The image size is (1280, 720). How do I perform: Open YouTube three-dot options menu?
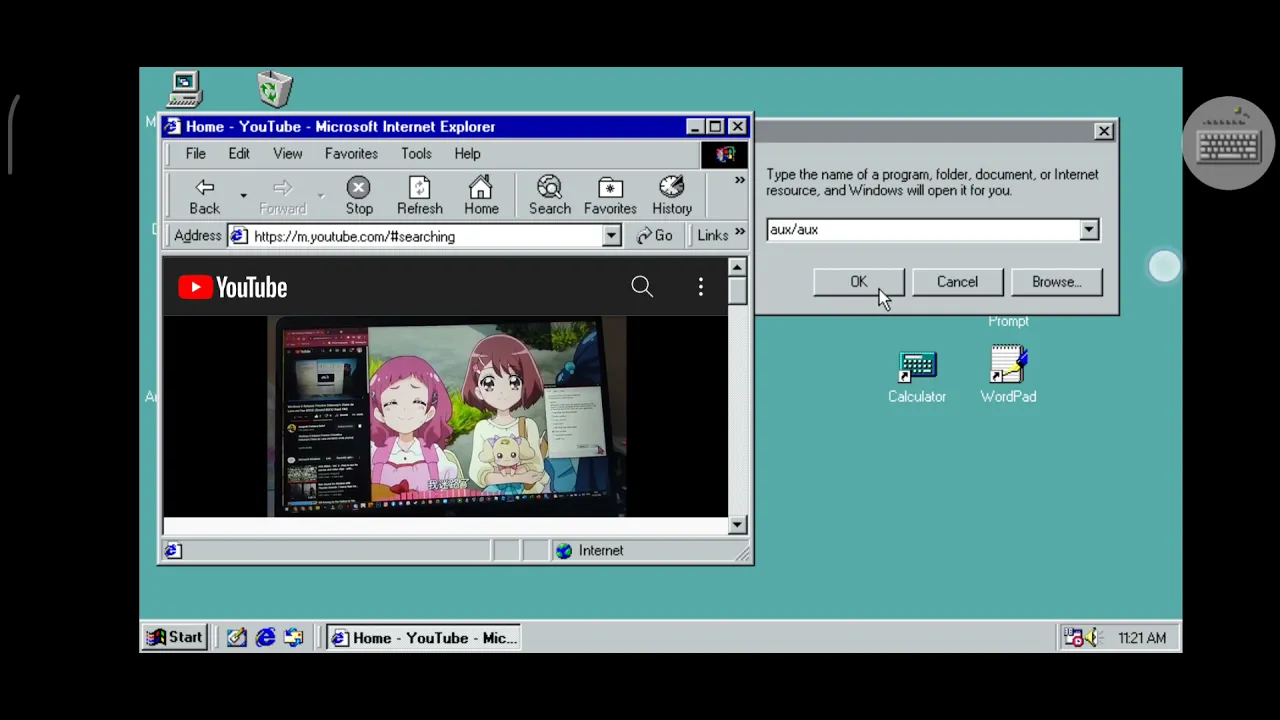[x=701, y=288]
